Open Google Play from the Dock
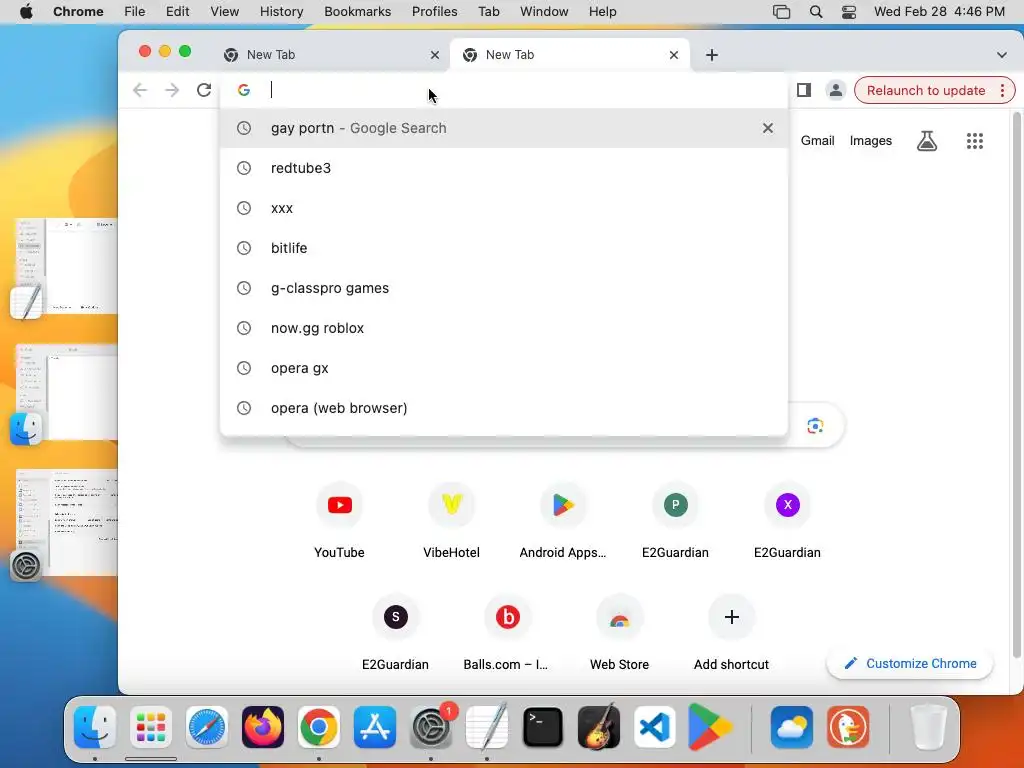 tap(711, 727)
